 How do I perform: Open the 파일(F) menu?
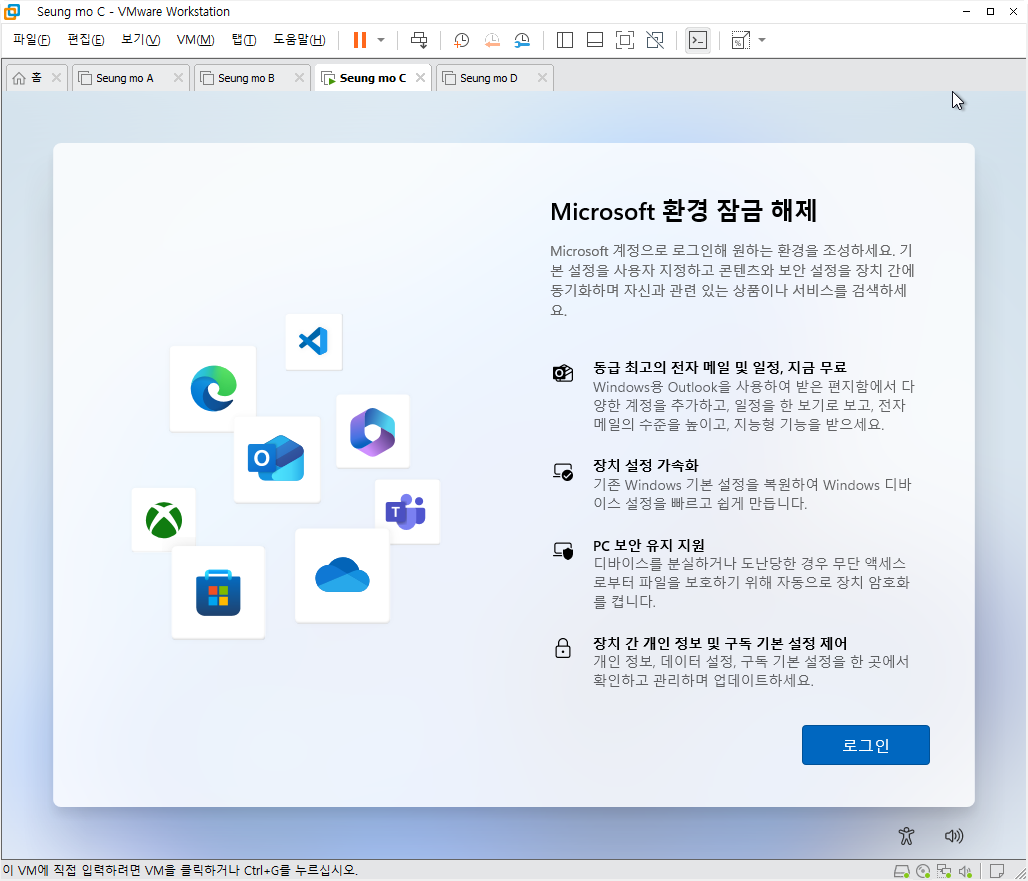coord(31,40)
